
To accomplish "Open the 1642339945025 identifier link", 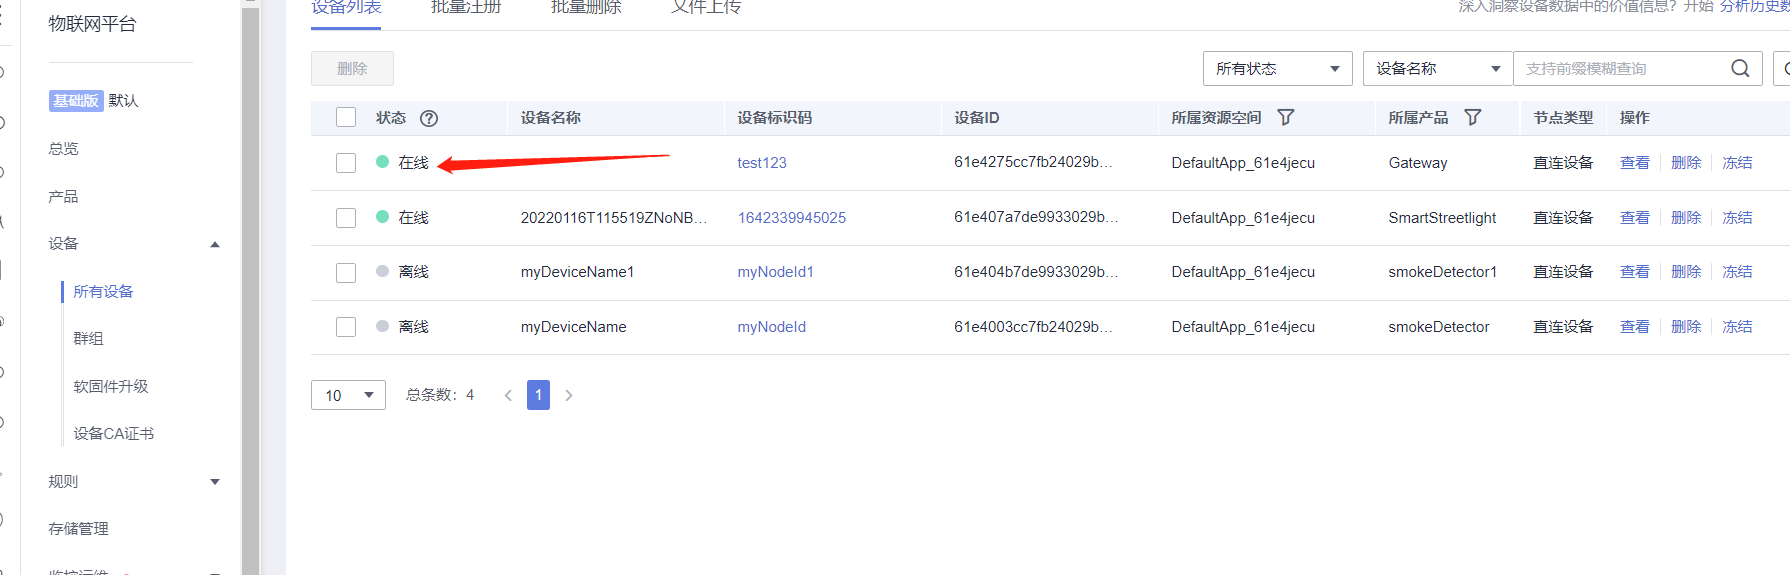I will pos(792,217).
